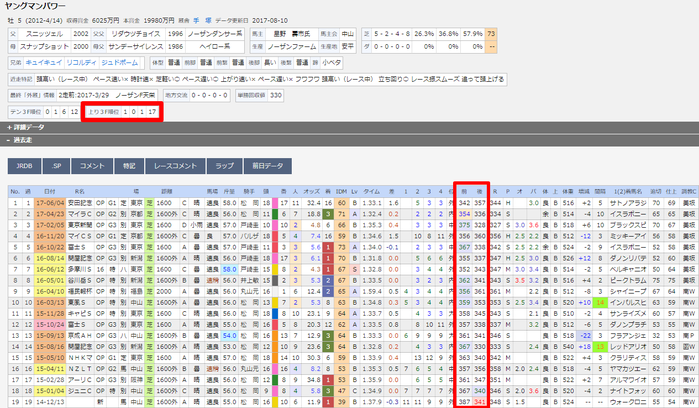This screenshot has width=699, height=408.
Task: Open sibling horse キュイキュイ link
Action: [44, 63]
